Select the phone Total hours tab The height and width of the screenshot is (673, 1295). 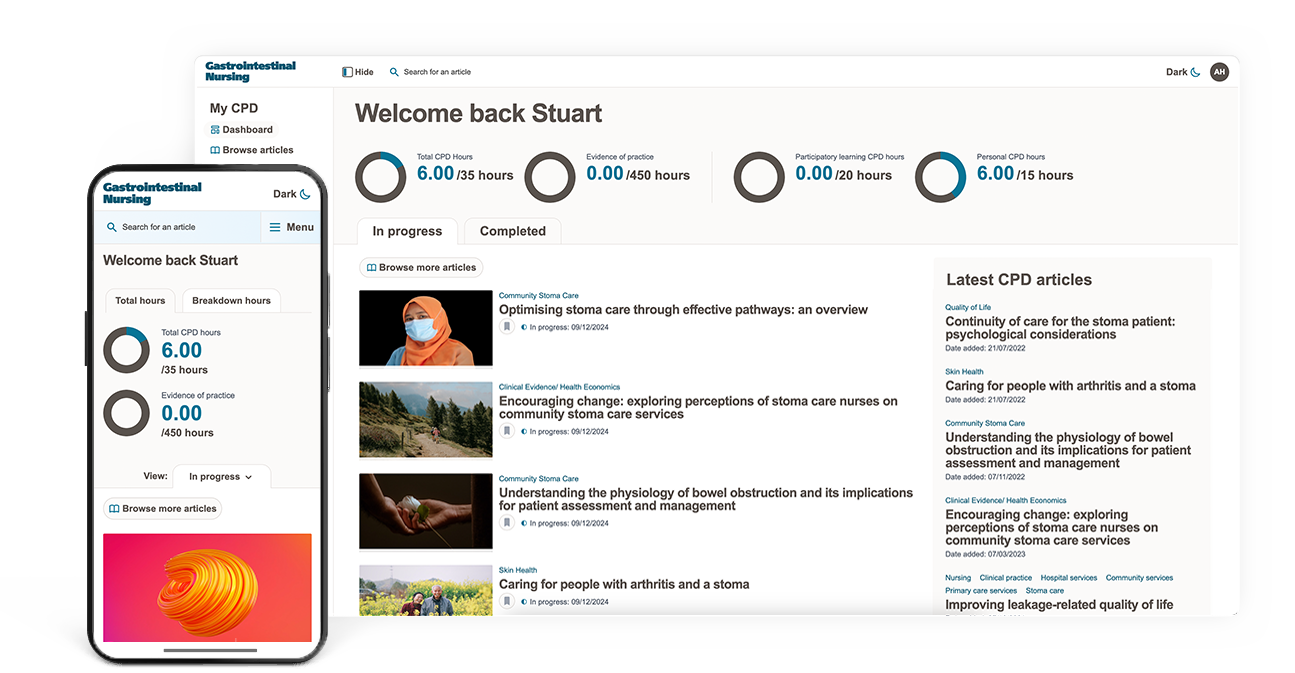coord(140,300)
